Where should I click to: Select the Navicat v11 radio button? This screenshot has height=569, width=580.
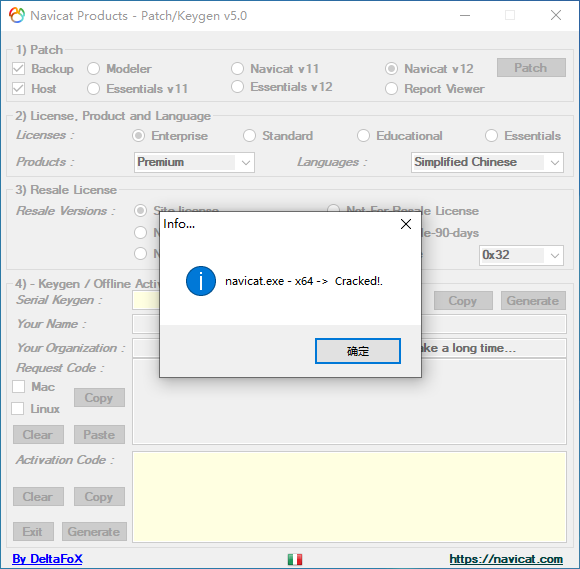[x=237, y=68]
